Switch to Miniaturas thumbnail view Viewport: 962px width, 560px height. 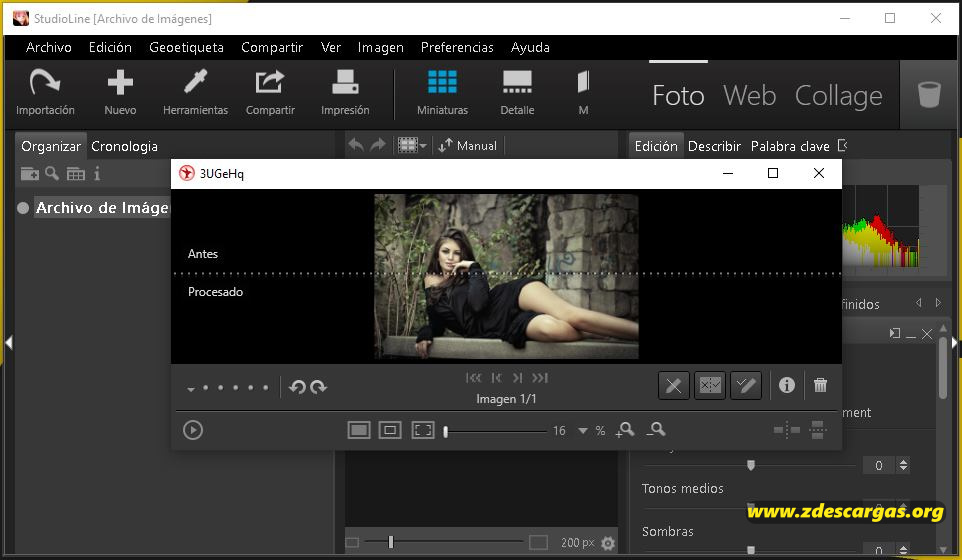click(442, 82)
